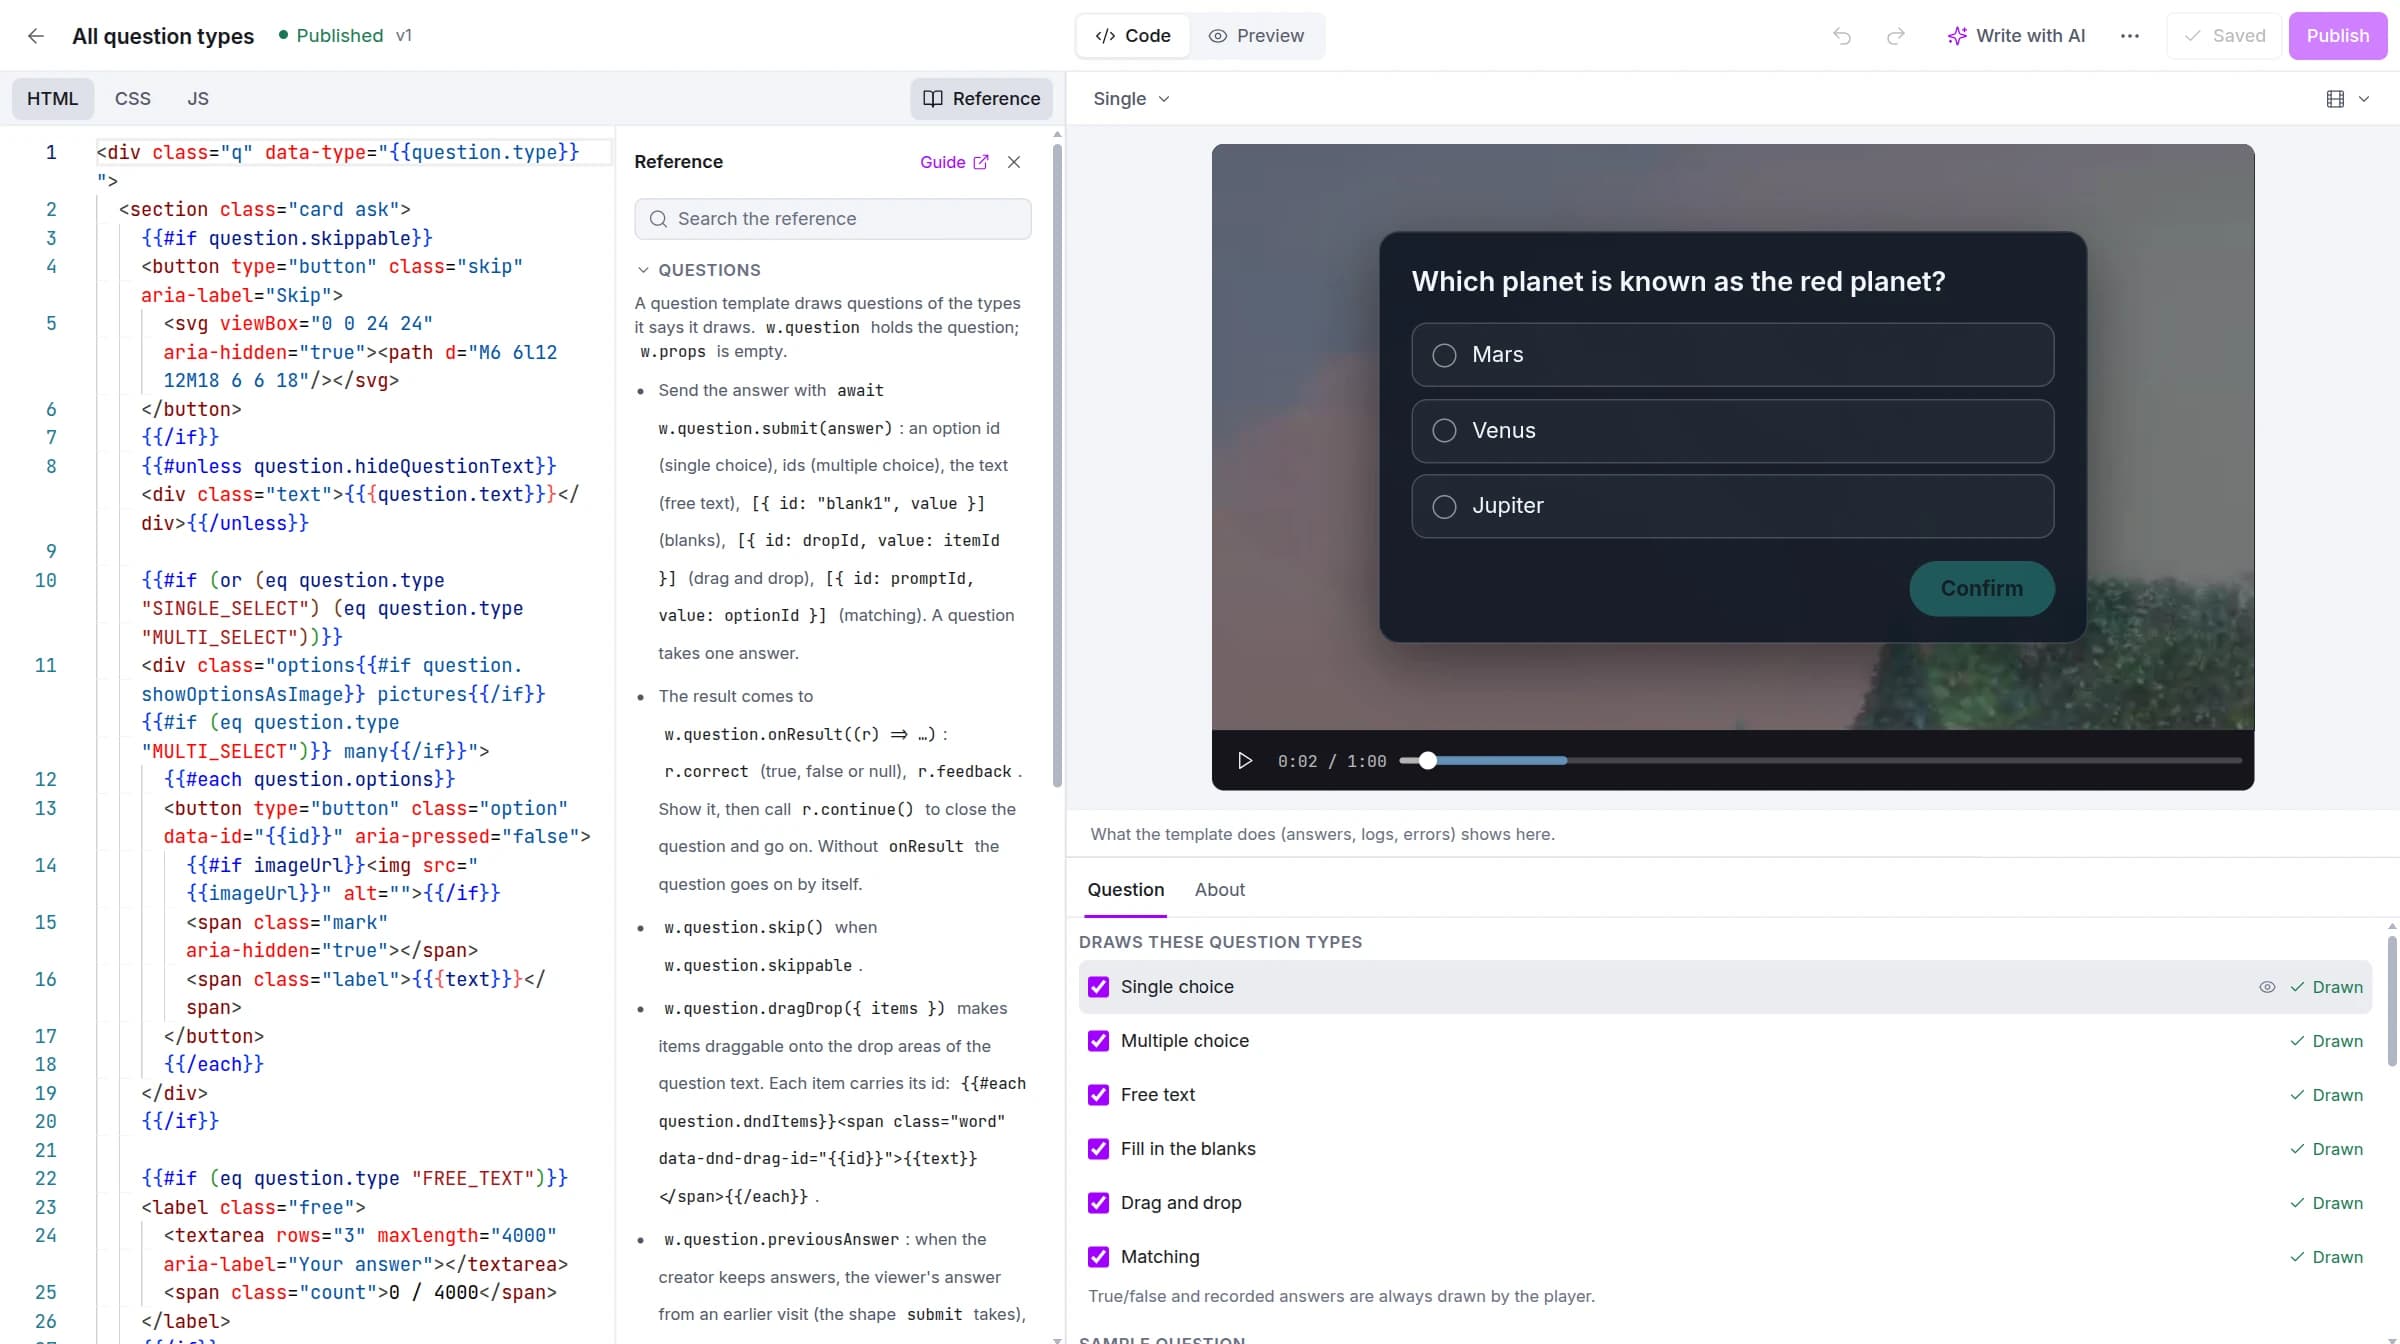
Task: Click the video progress slider handle
Action: point(1428,761)
